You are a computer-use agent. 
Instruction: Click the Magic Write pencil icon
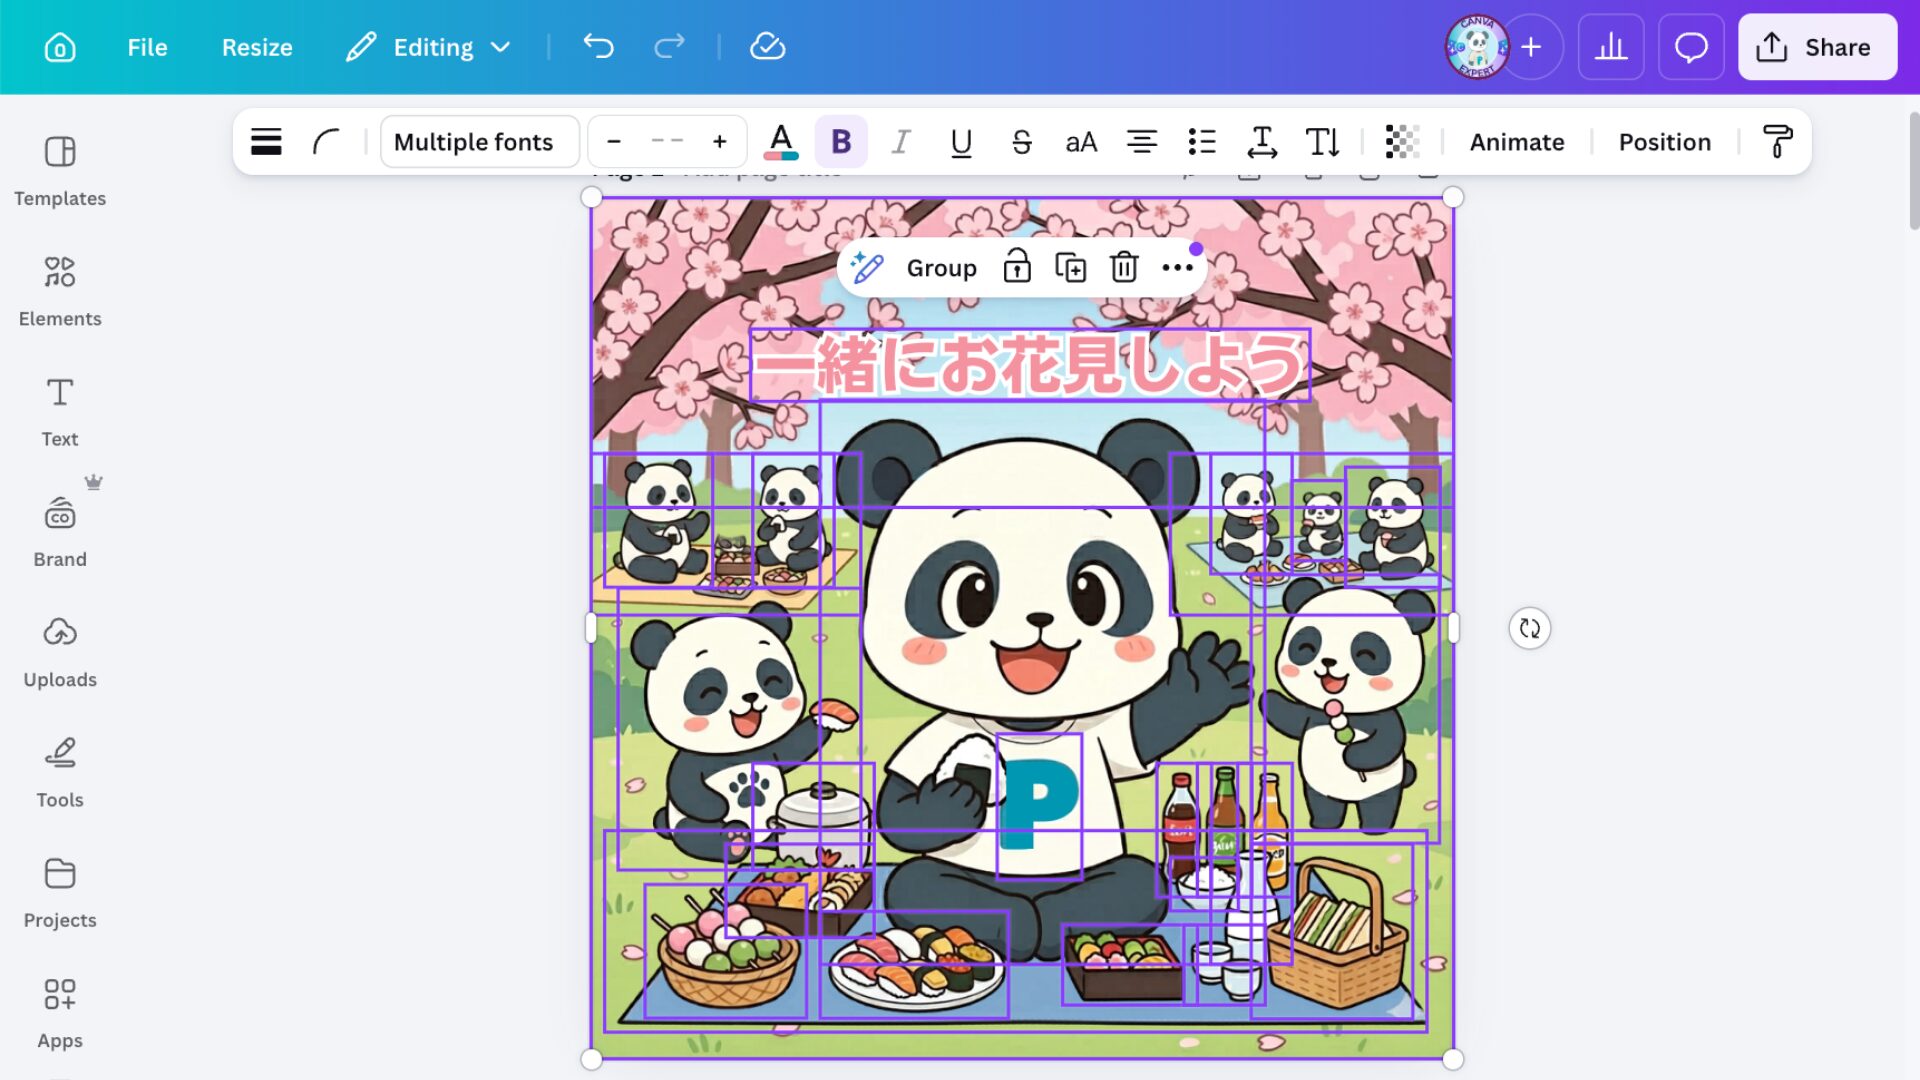click(x=867, y=268)
